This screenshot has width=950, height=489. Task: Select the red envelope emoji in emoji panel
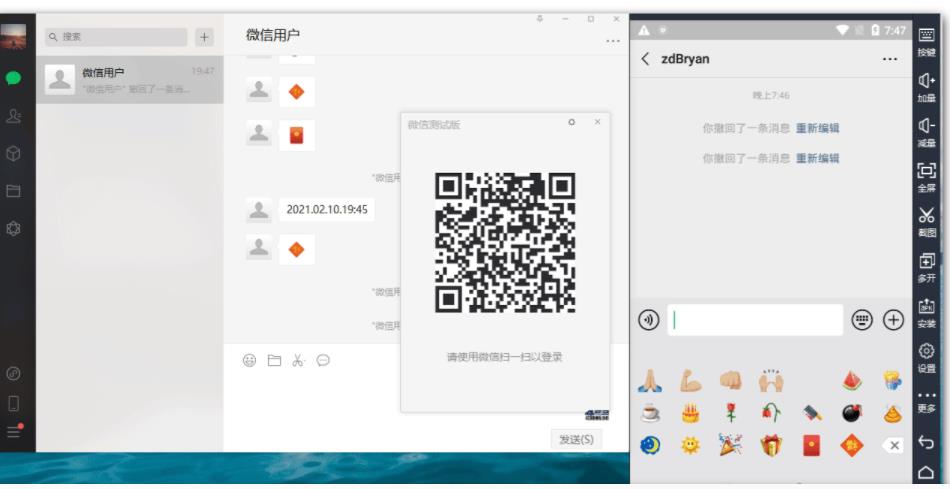click(x=812, y=447)
